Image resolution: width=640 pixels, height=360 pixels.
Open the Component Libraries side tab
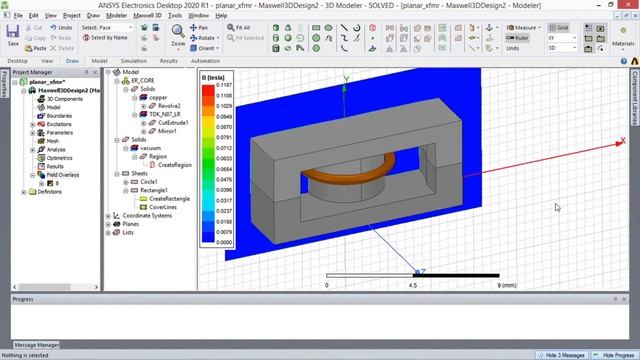[x=635, y=98]
